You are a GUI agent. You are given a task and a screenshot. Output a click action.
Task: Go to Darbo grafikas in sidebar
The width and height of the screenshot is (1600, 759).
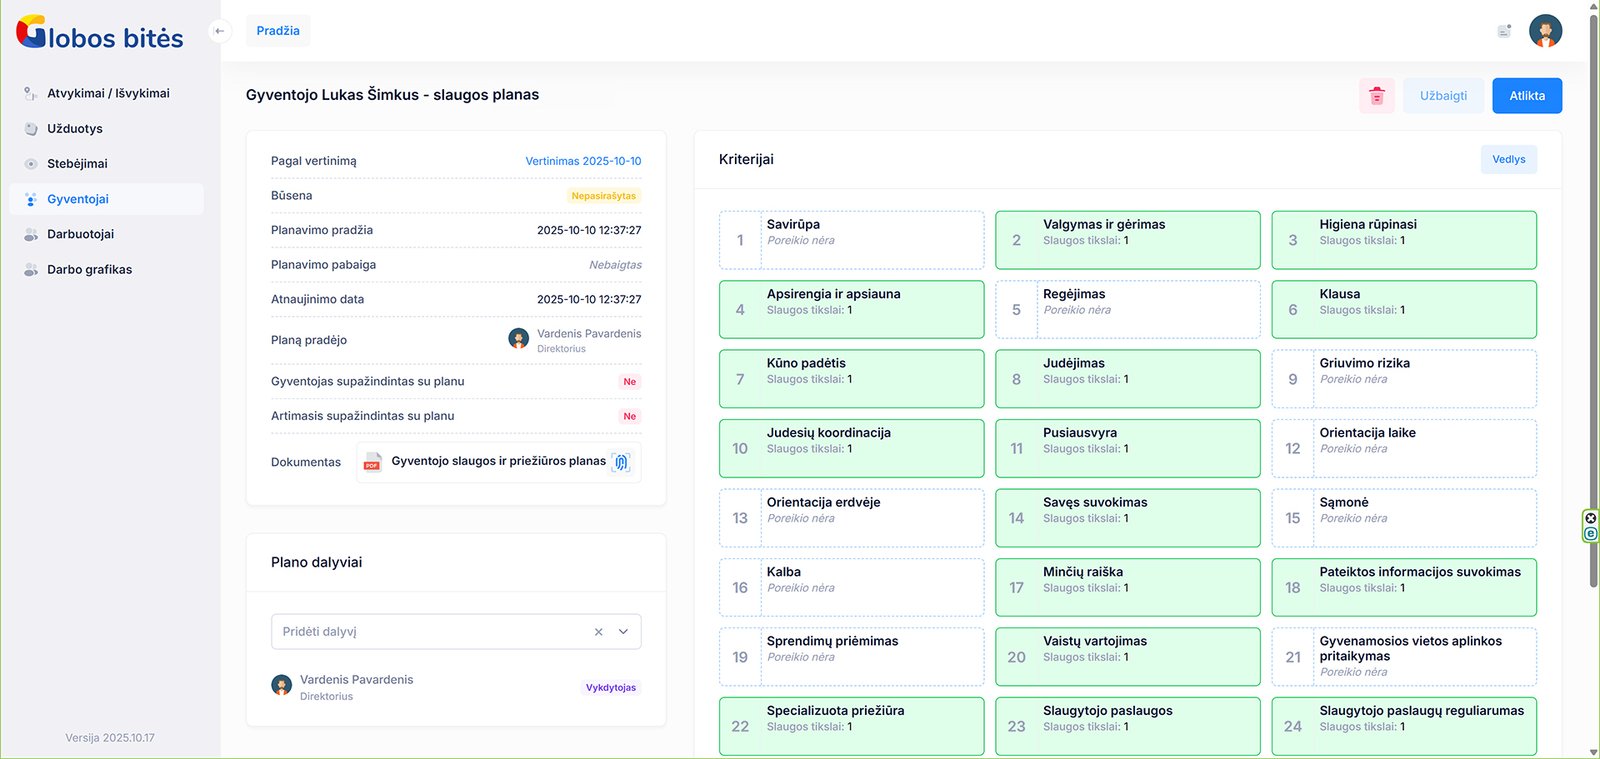(x=89, y=270)
